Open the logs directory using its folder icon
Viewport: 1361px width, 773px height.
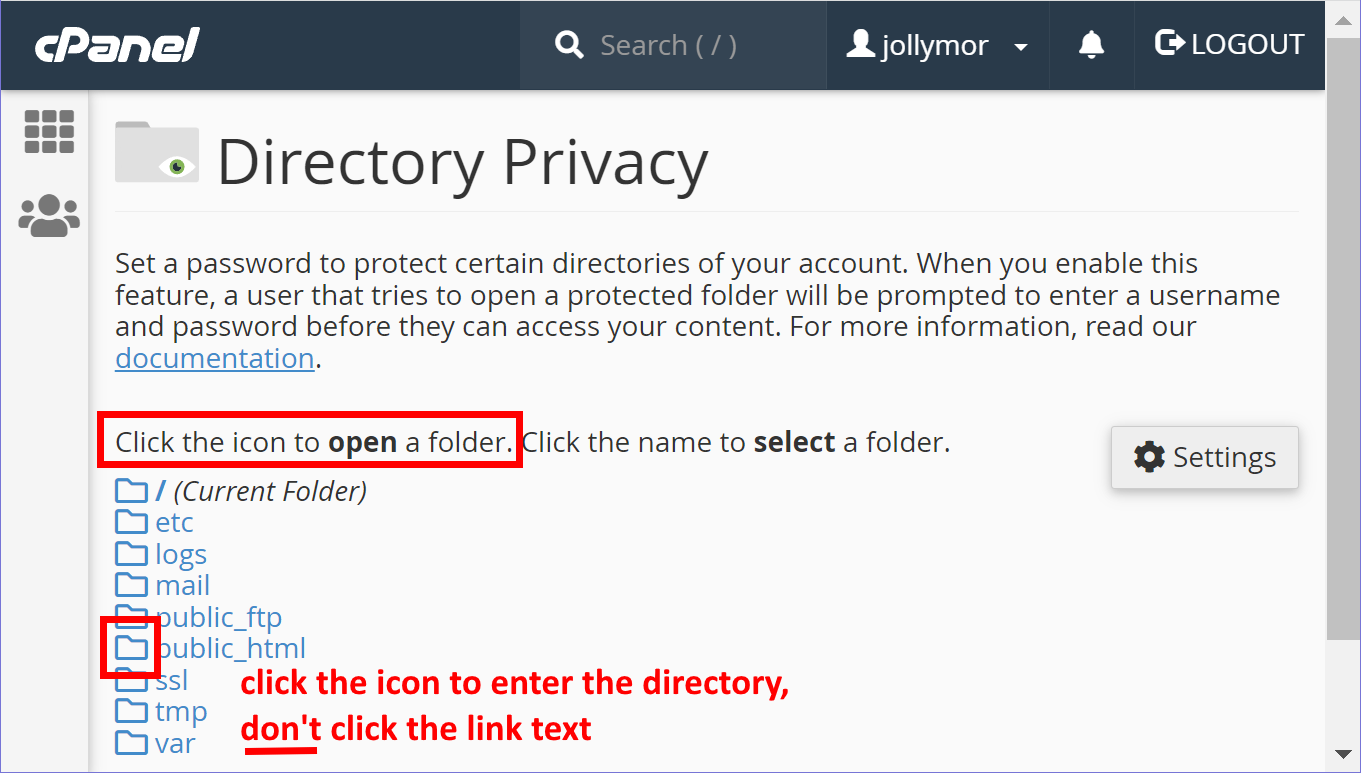[x=131, y=553]
